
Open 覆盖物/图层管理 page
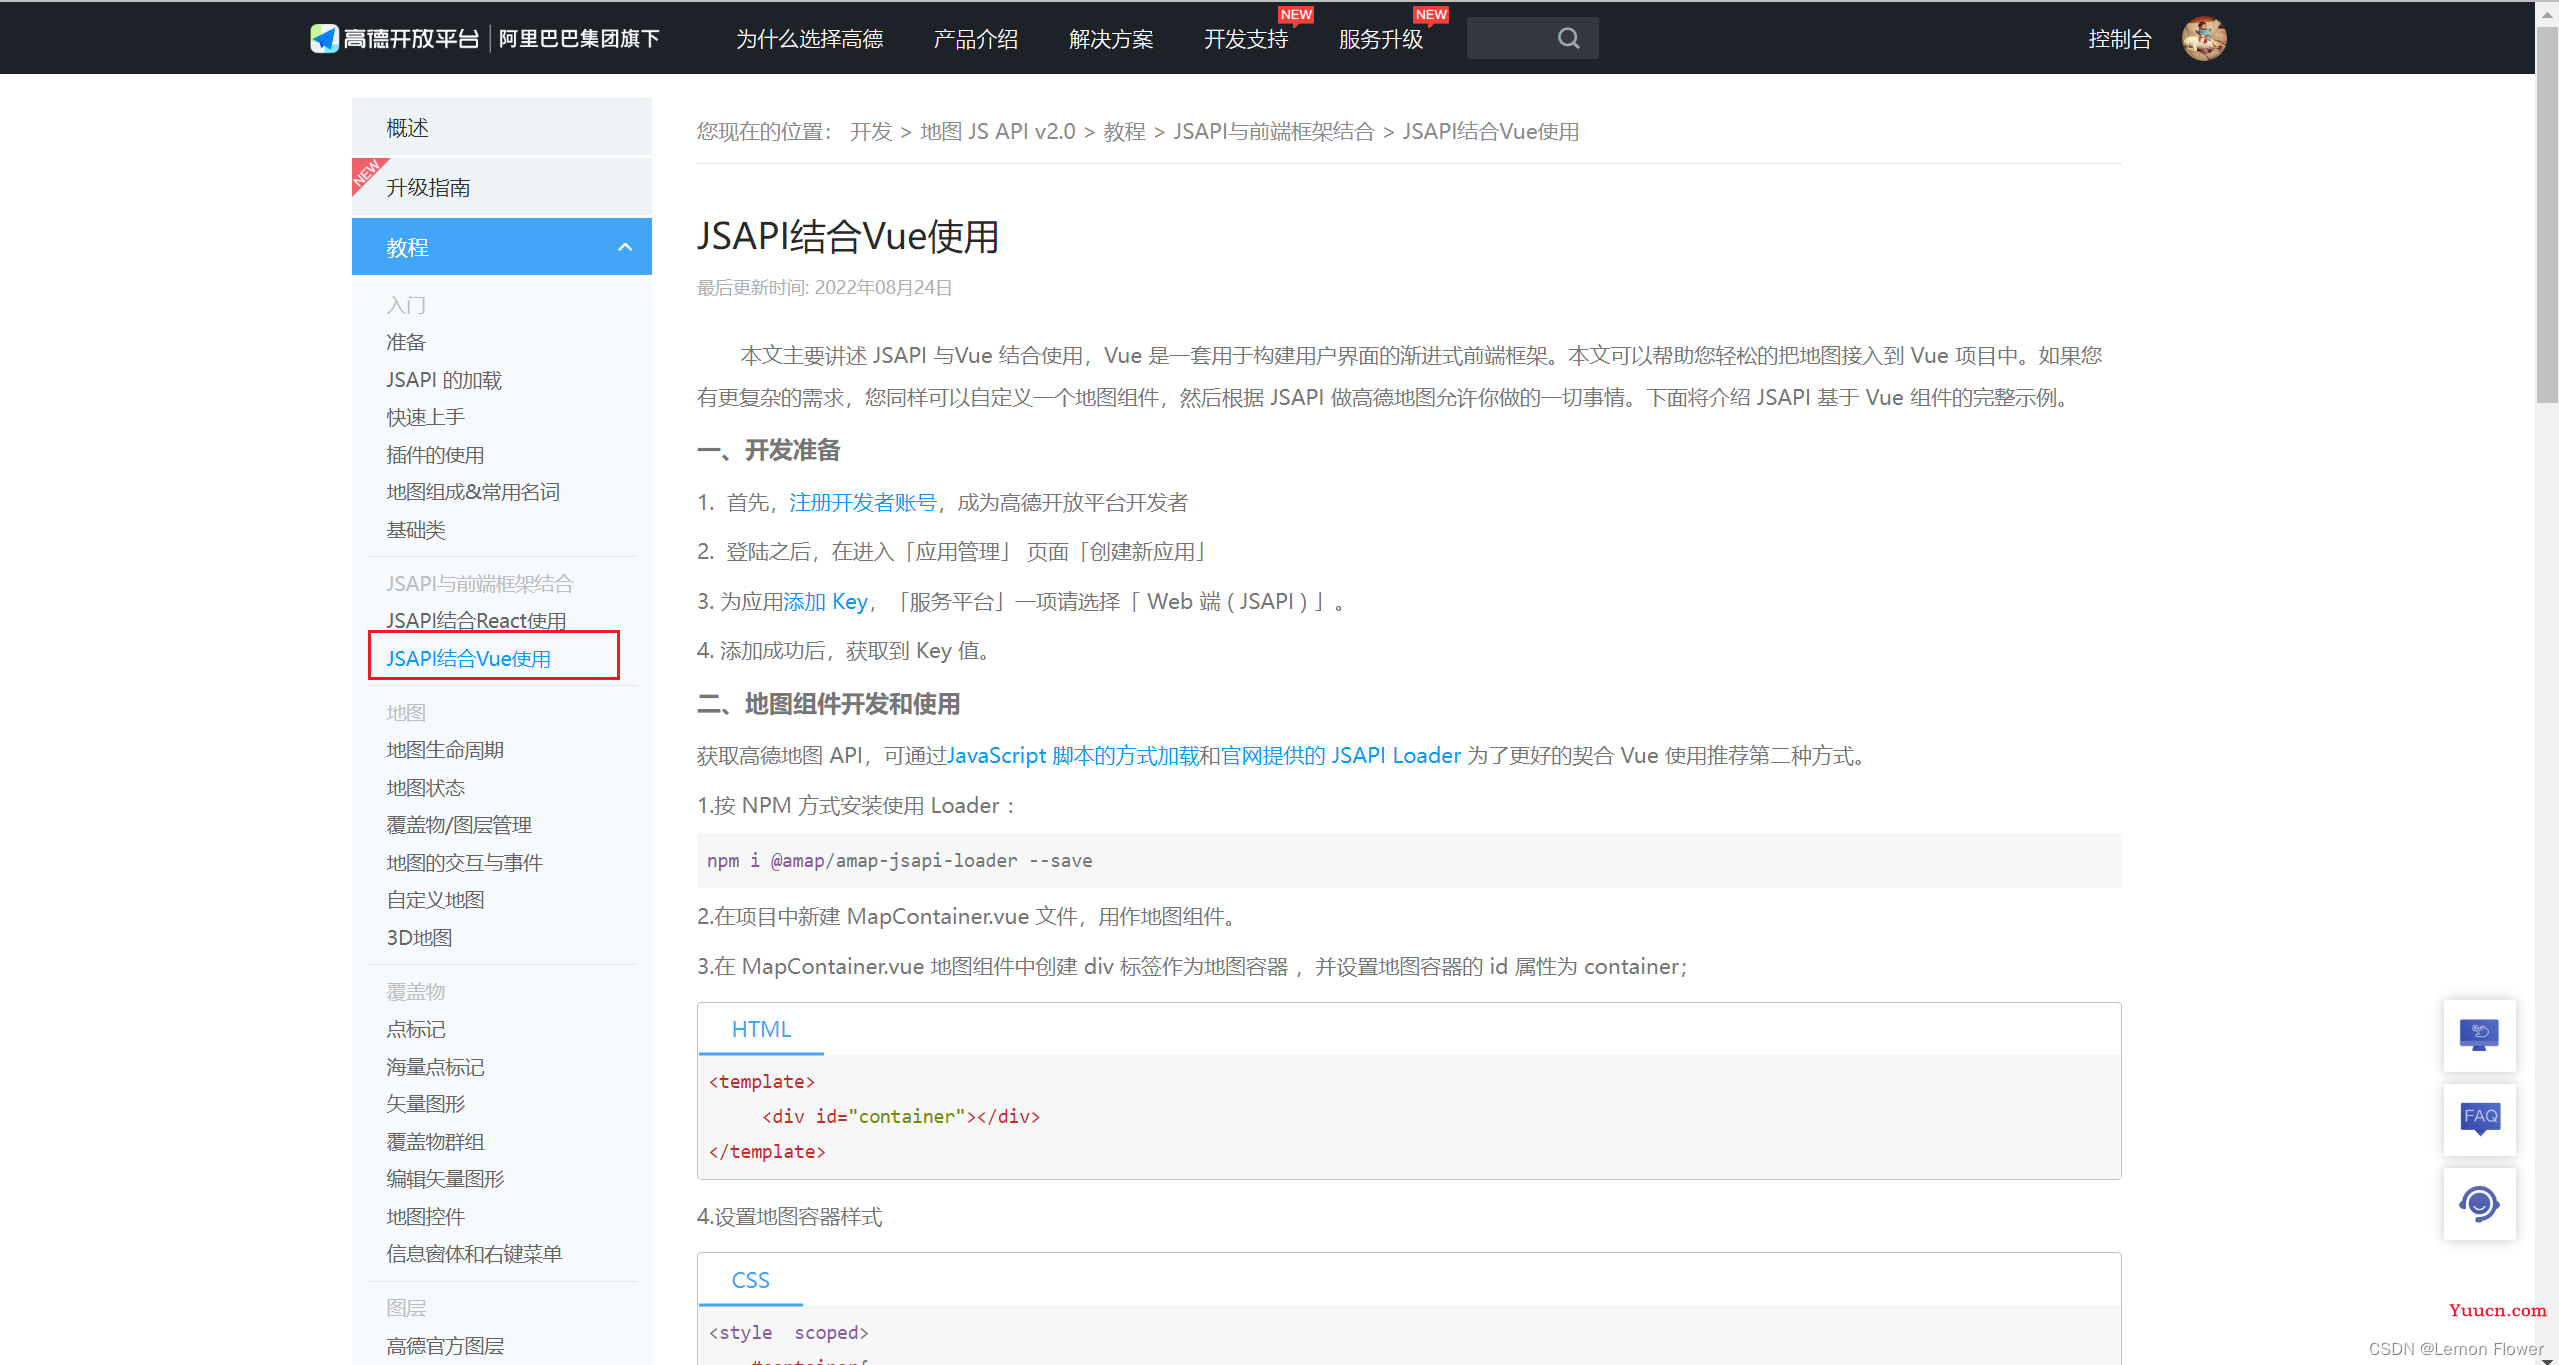coord(459,825)
